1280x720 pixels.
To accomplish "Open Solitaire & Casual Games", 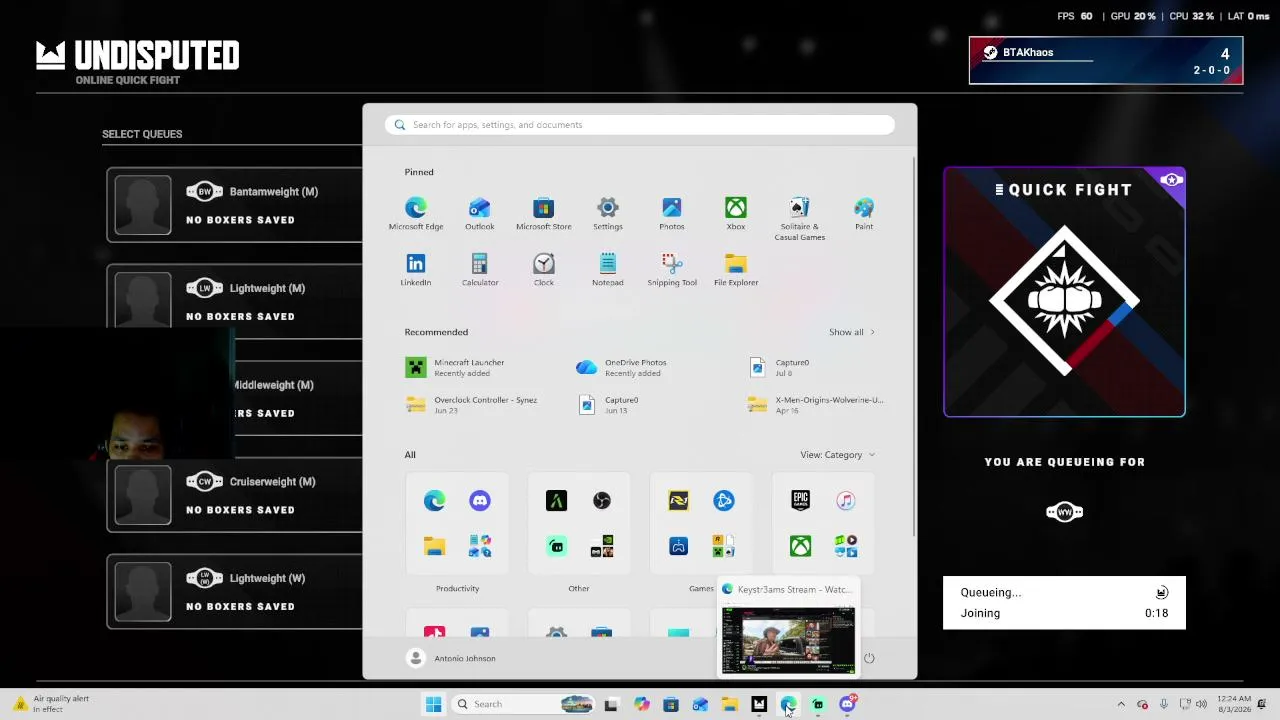I will tap(800, 218).
